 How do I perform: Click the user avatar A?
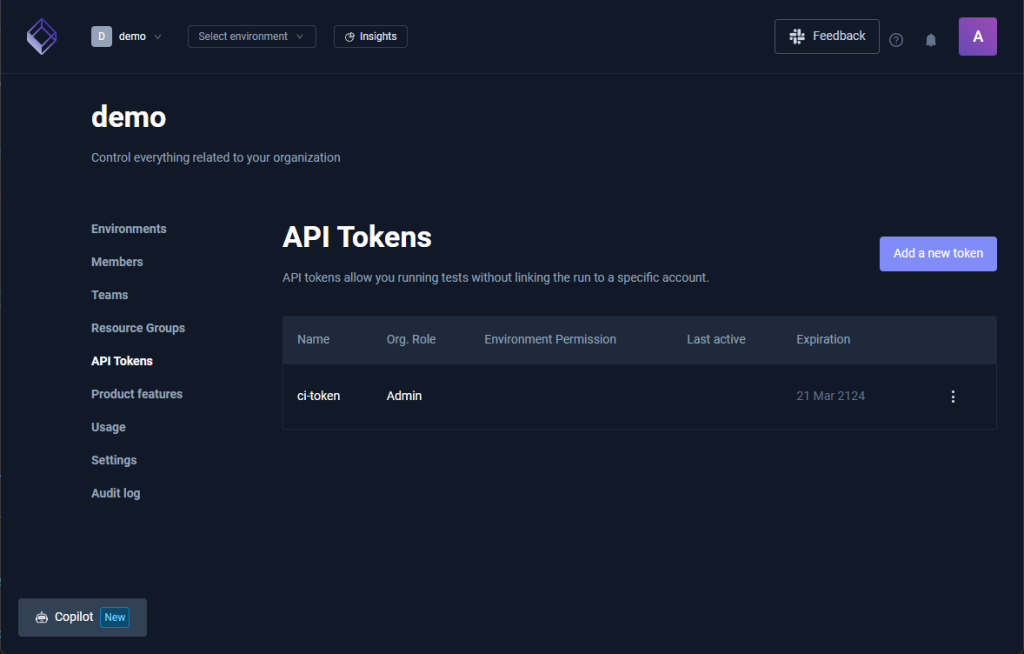point(977,37)
